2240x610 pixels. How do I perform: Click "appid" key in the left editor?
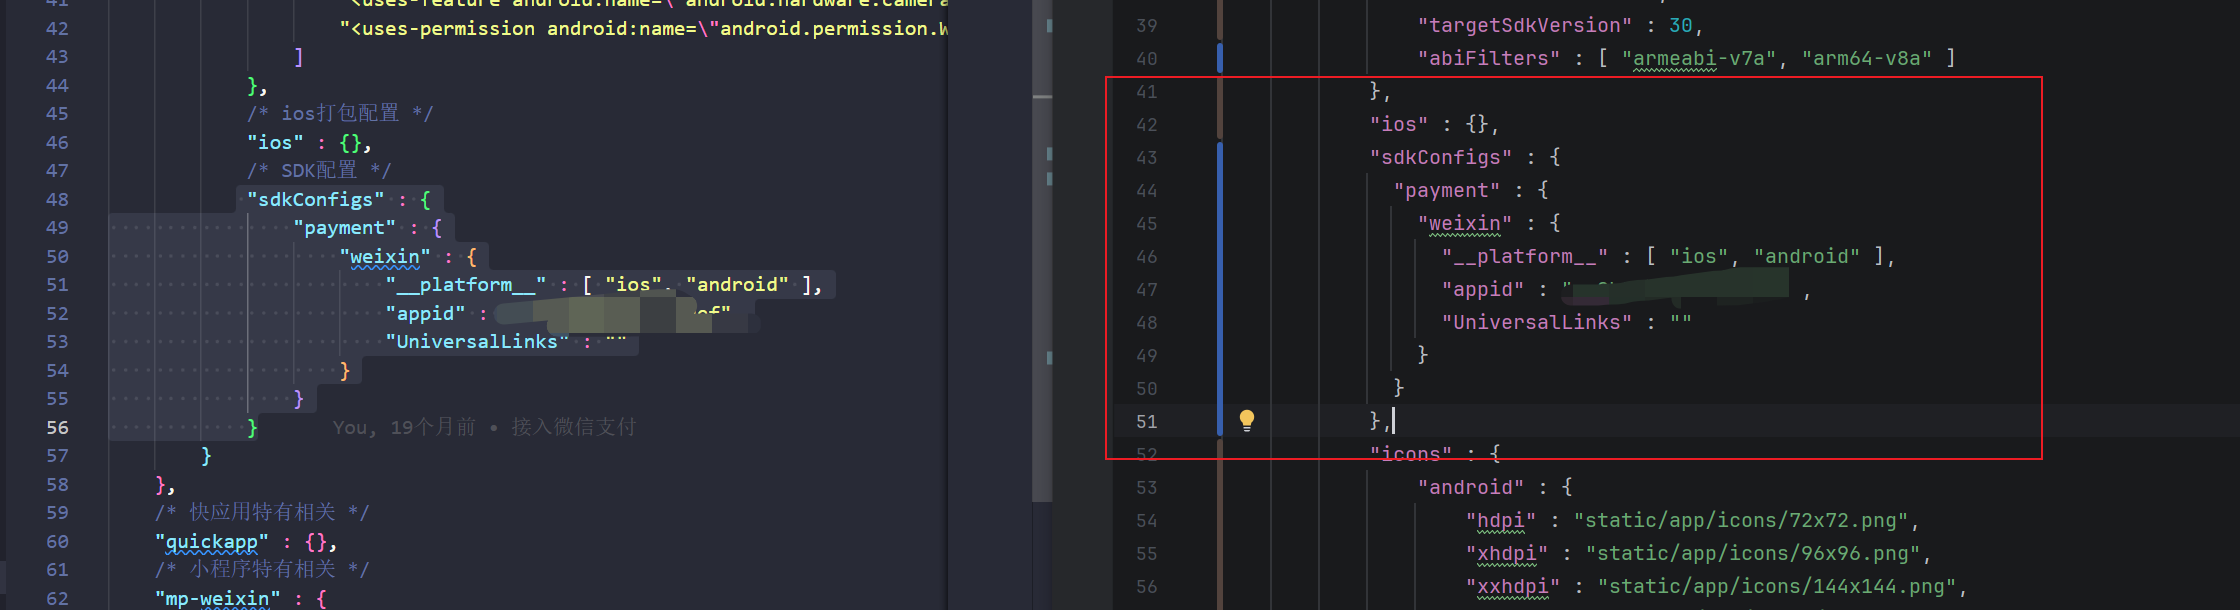(x=426, y=314)
